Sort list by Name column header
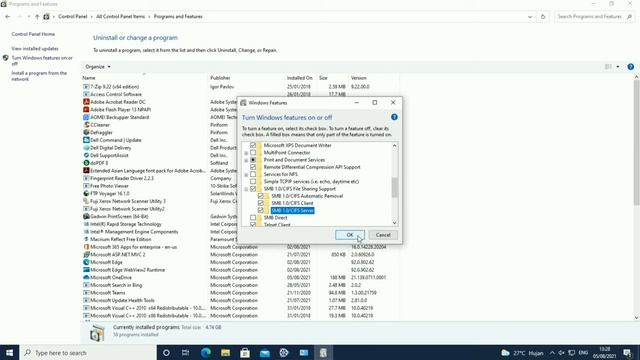Viewport: 640px width, 360px height. (x=89, y=78)
